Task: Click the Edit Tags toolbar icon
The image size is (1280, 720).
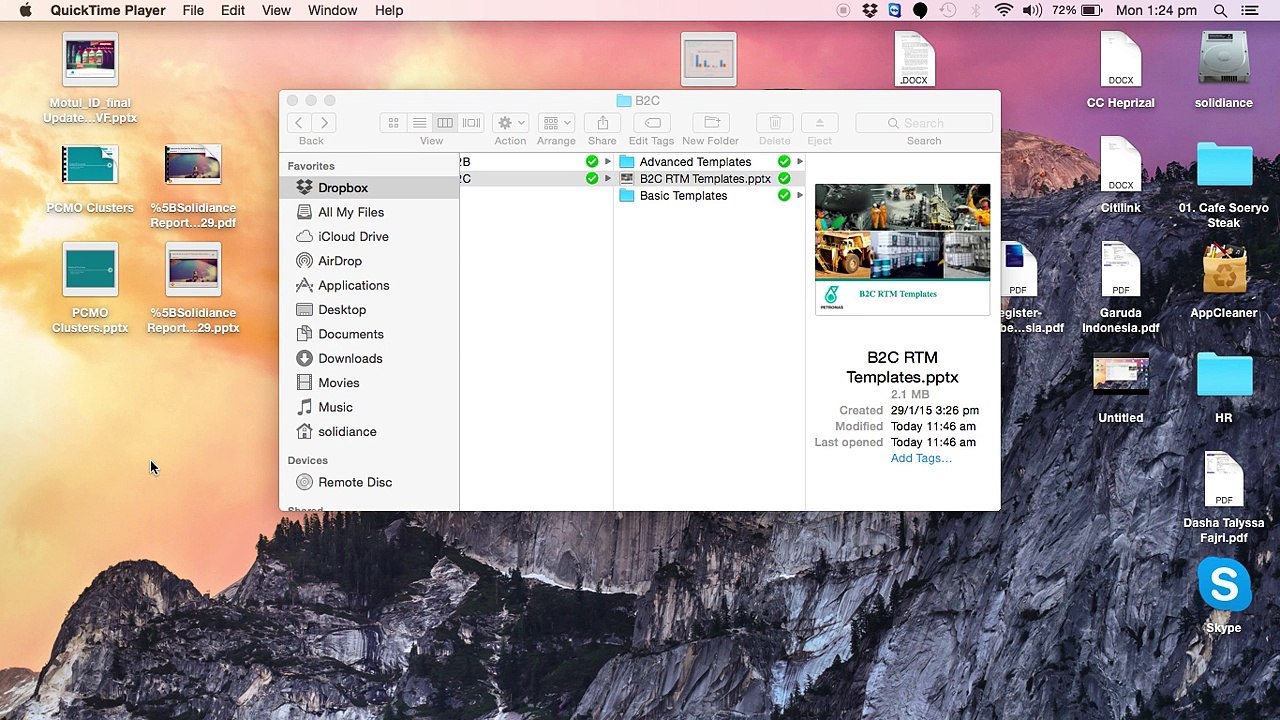Action: tap(651, 123)
